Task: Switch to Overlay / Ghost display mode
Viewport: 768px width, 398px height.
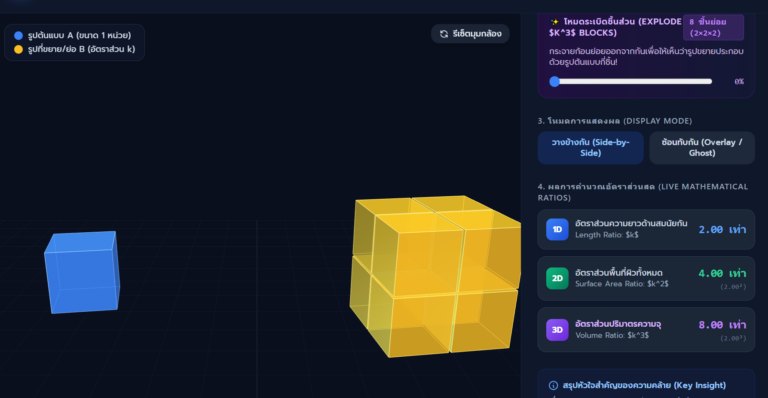Action: tap(701, 147)
